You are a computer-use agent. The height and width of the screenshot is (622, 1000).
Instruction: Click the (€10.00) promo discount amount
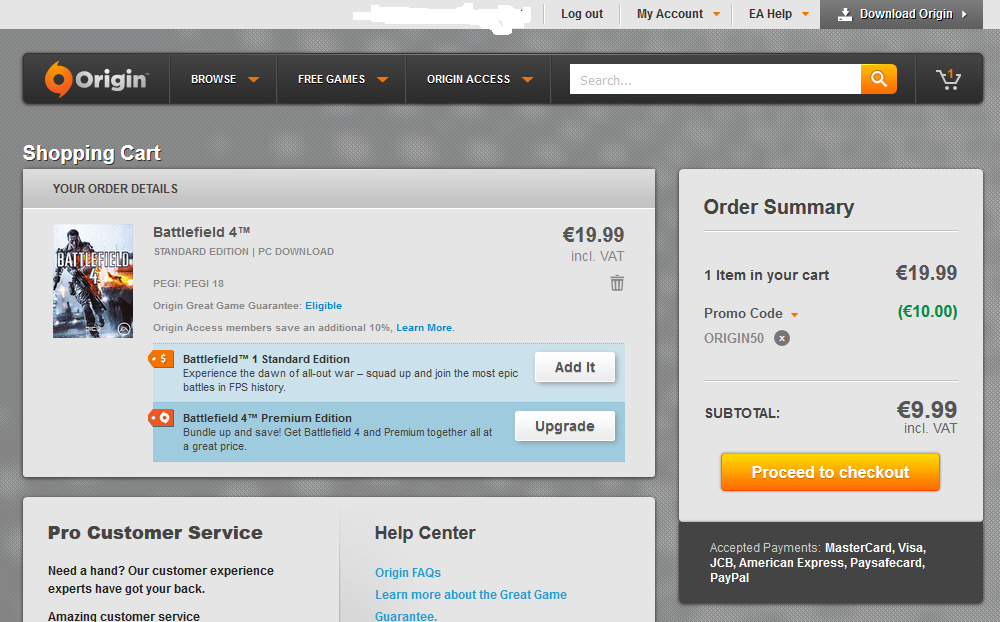[x=927, y=311]
